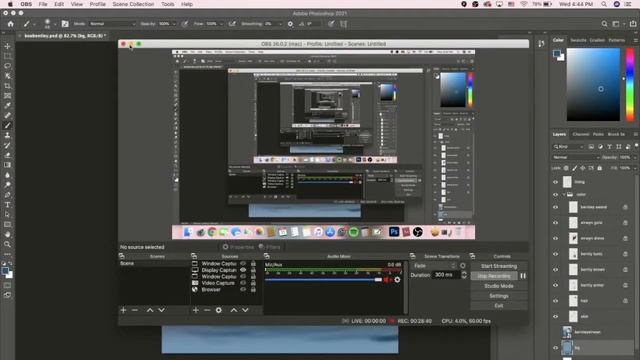Click the Photoshop search icon at top right

[604, 24]
